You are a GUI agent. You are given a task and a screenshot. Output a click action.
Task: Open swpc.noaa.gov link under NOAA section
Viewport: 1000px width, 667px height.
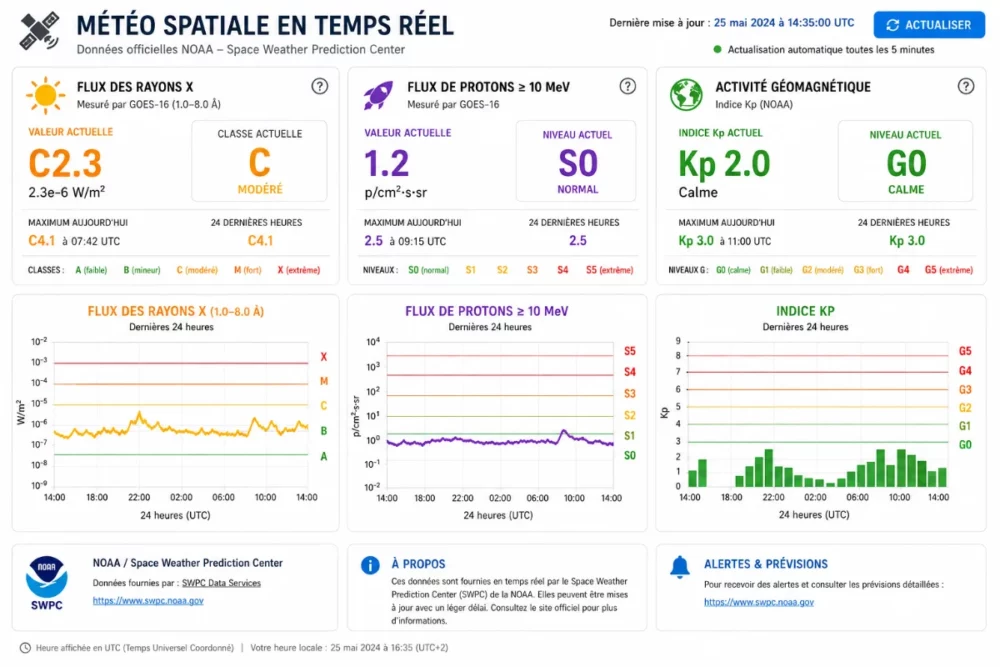(148, 601)
